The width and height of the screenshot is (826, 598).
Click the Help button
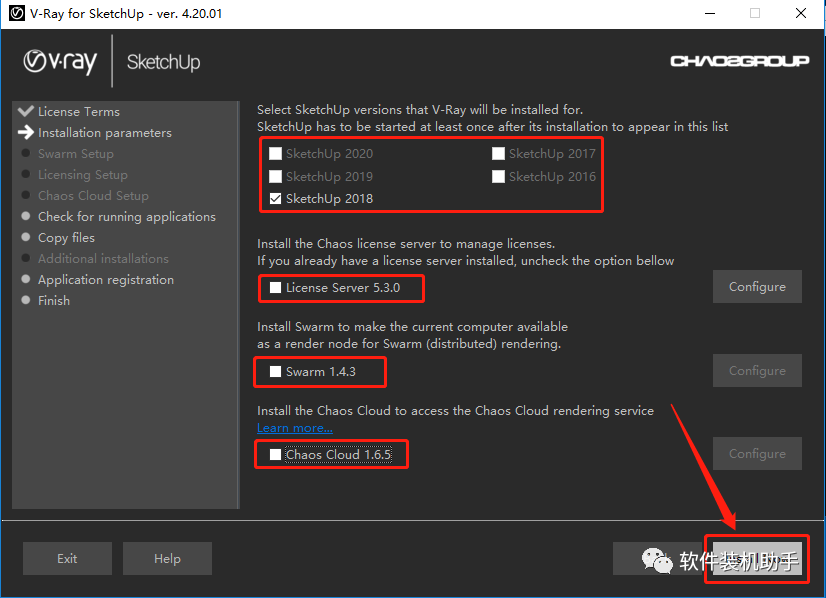click(168, 558)
